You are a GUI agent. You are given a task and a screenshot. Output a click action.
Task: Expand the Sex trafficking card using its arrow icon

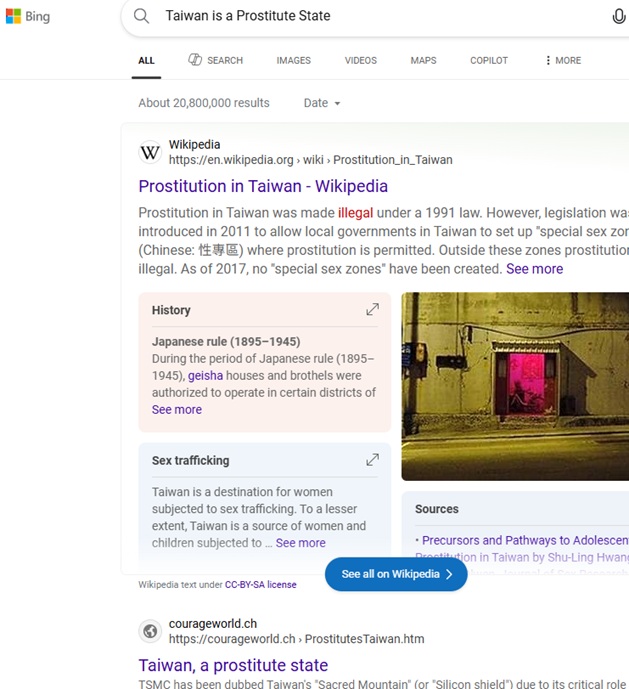[x=372, y=460]
